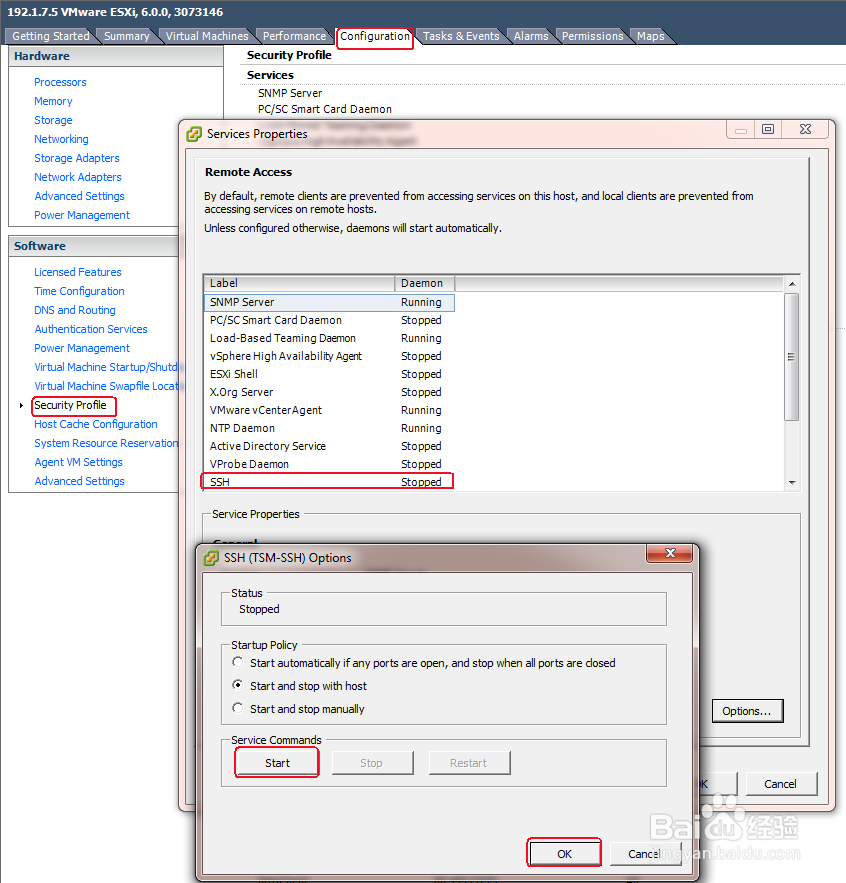Viewport: 846px width, 883px height.
Task: Switch to the Getting Started tab
Action: (x=51, y=36)
